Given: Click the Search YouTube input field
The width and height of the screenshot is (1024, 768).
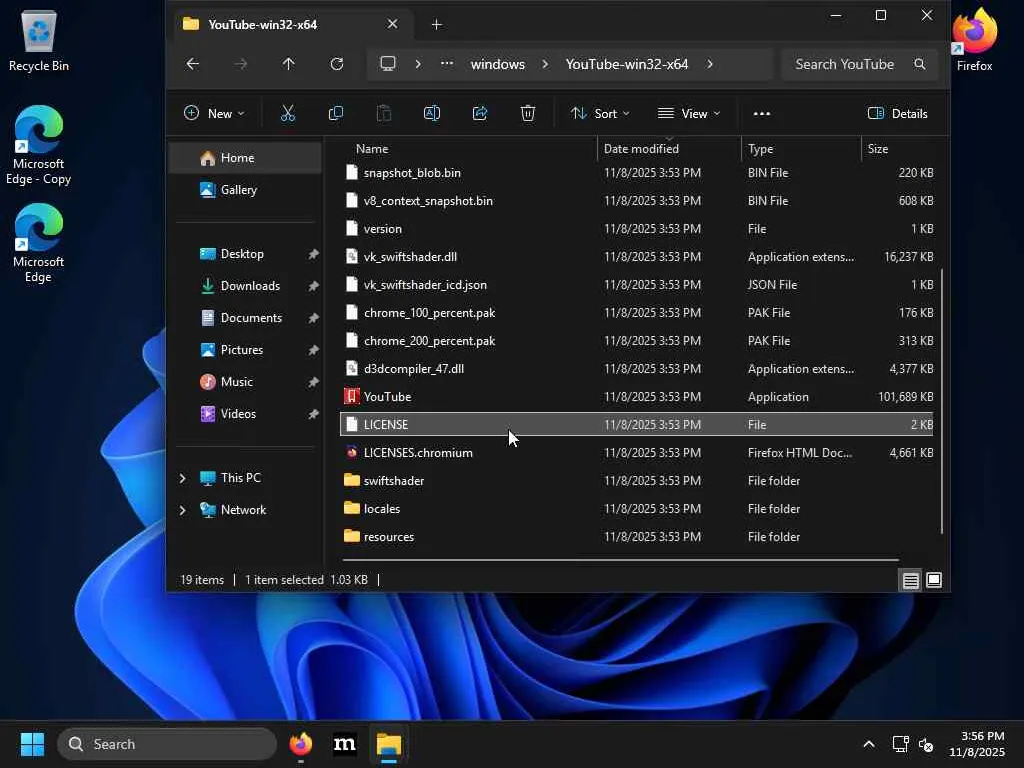Looking at the screenshot, I should pos(860,64).
